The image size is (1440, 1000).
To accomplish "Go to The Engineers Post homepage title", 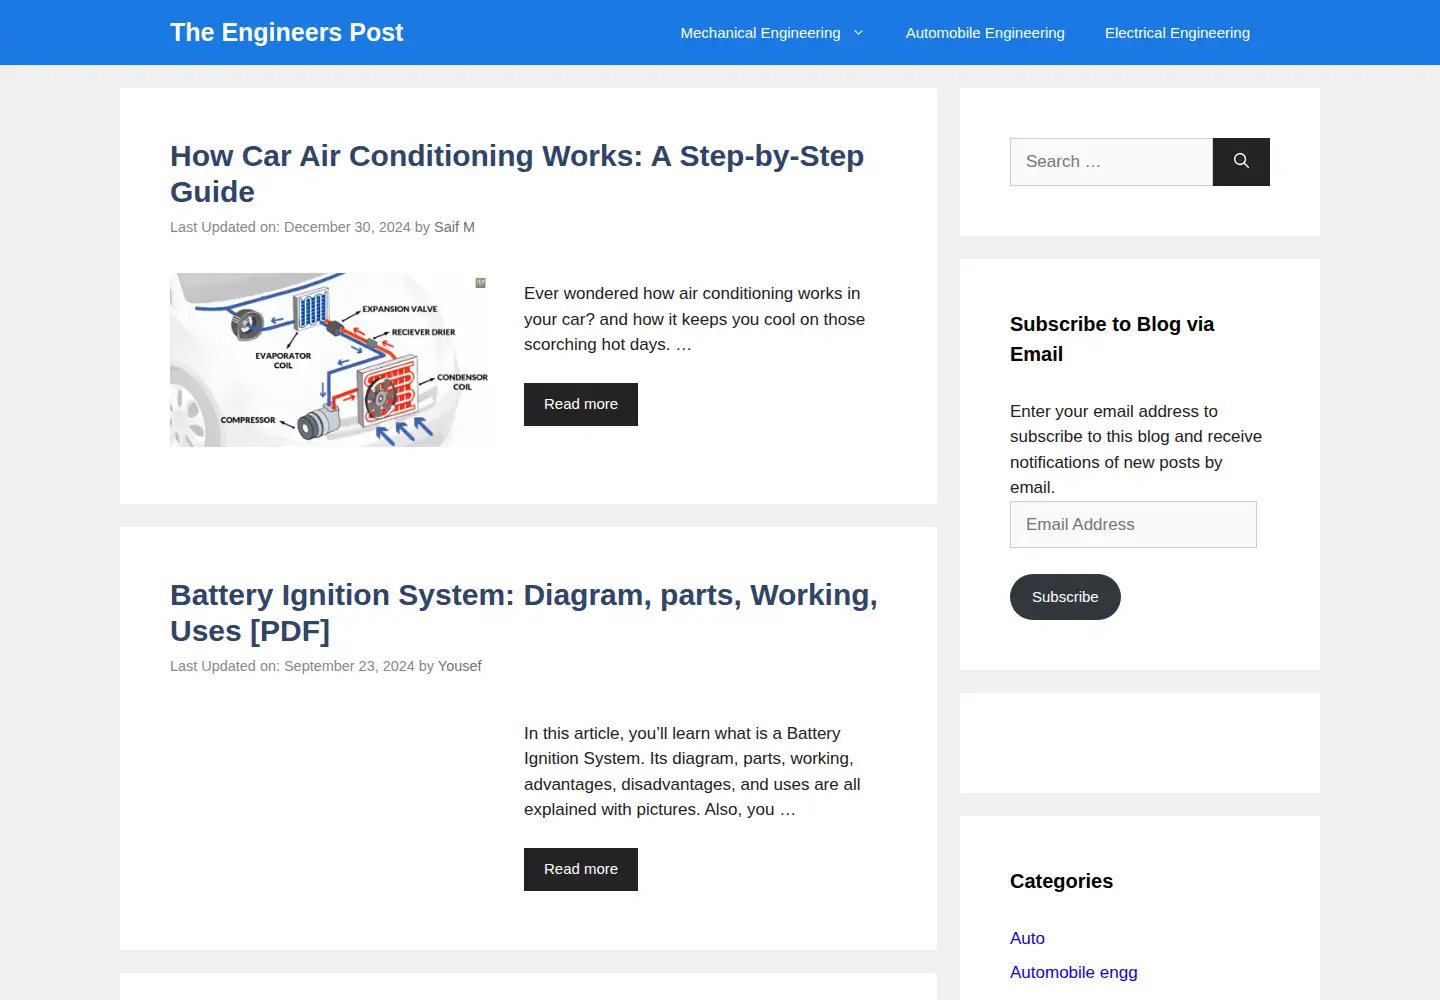I will point(286,32).
